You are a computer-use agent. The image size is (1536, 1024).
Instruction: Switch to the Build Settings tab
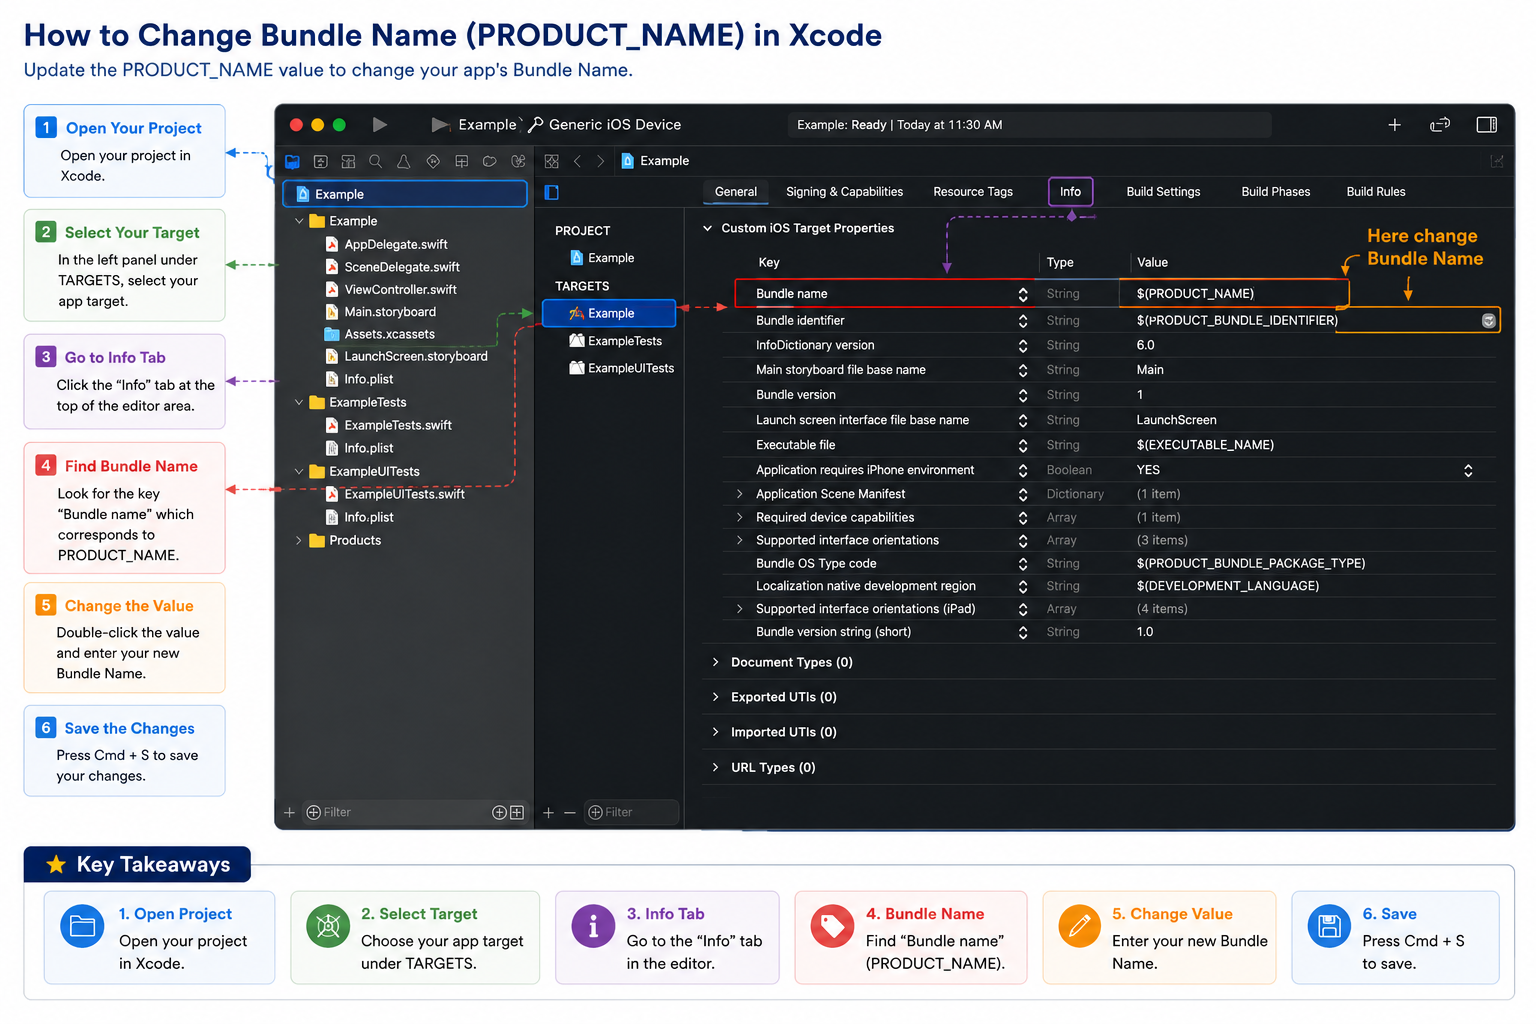pos(1163,192)
